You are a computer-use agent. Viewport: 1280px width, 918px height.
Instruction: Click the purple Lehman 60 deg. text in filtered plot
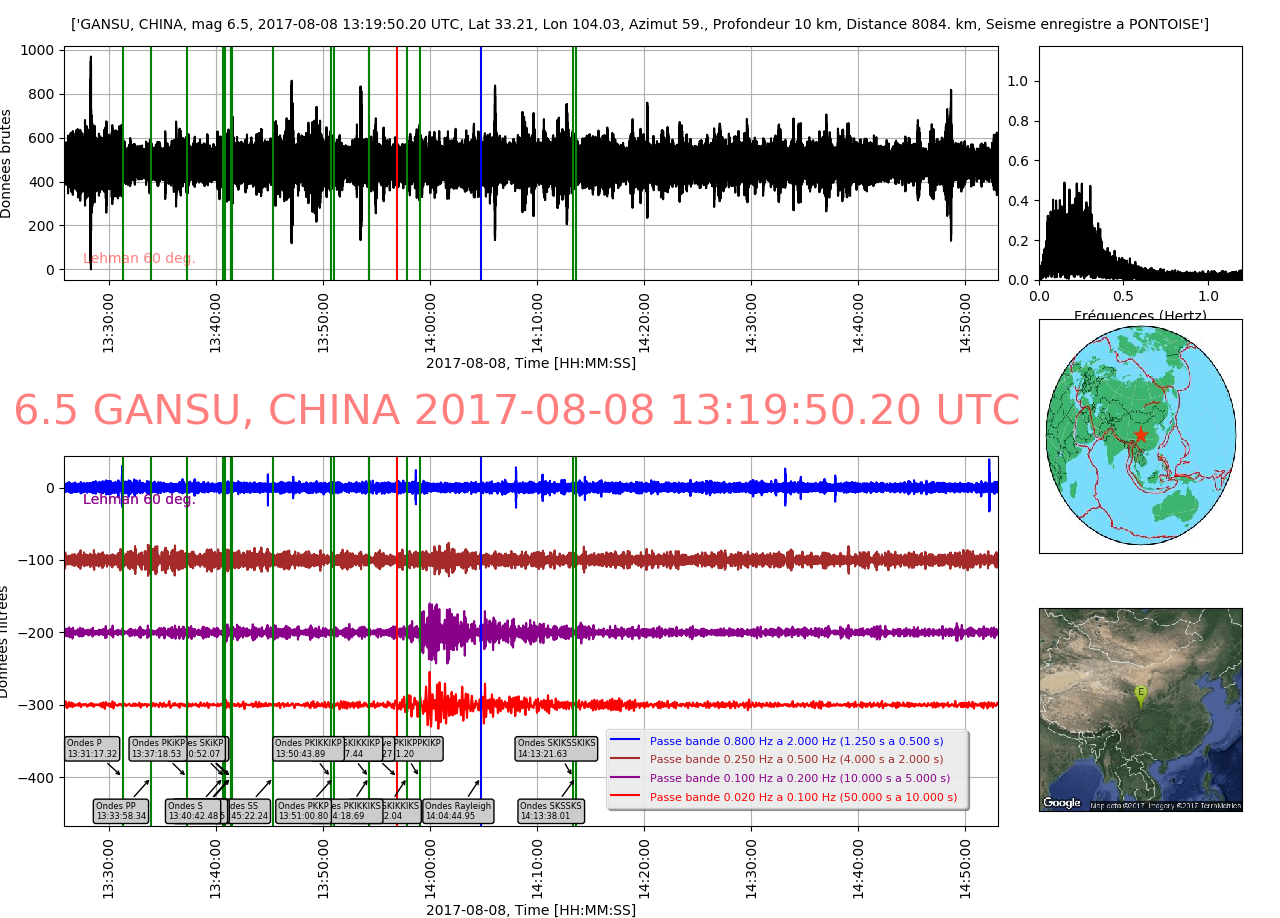(139, 499)
